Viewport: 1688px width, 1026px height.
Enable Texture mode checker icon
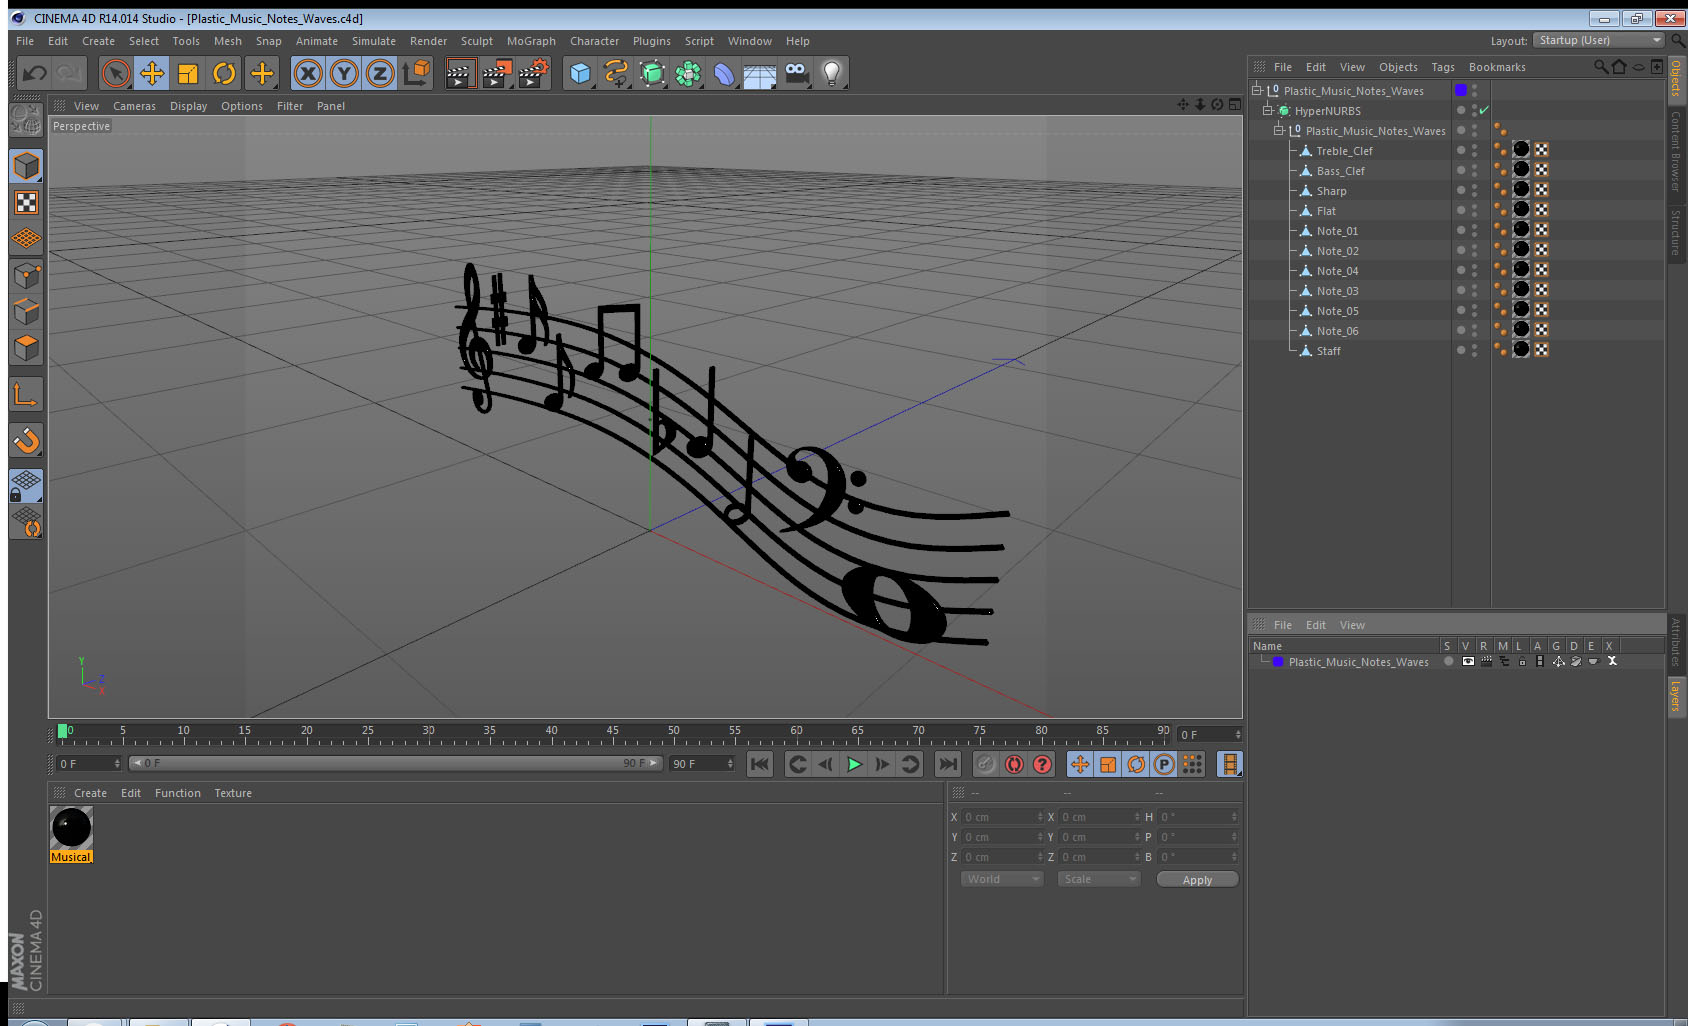(26, 203)
